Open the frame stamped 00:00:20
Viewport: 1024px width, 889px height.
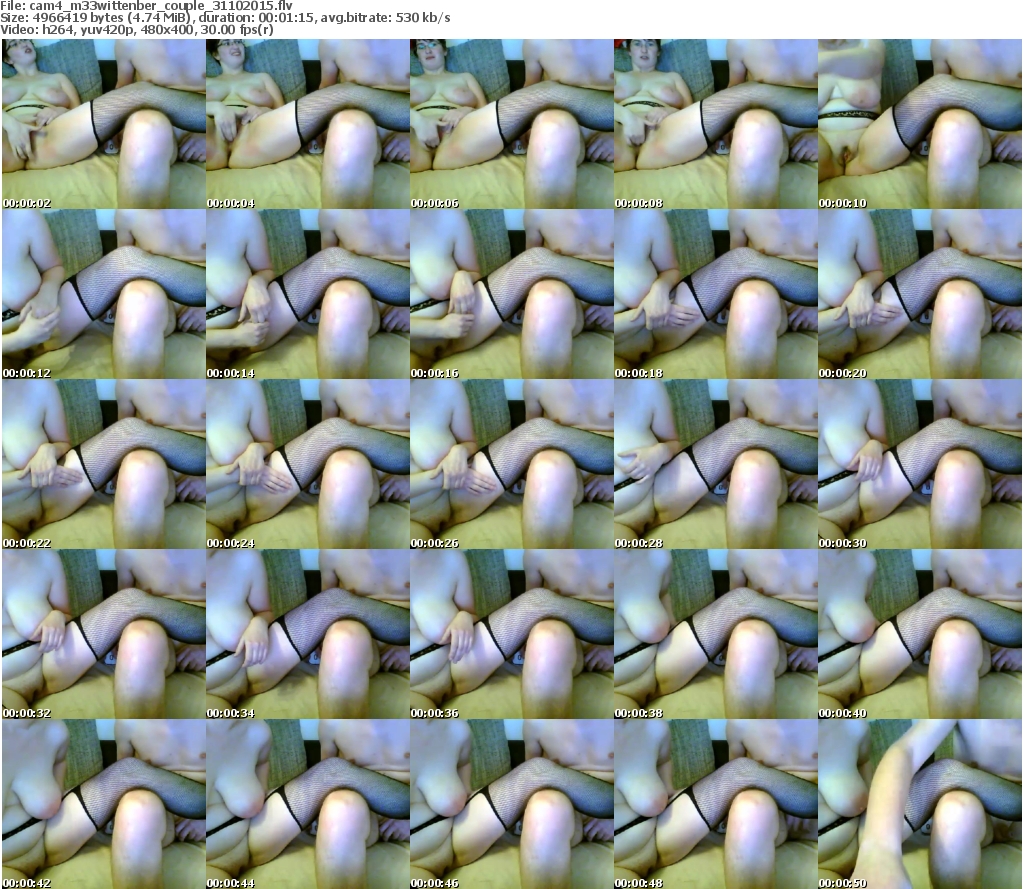[920, 295]
